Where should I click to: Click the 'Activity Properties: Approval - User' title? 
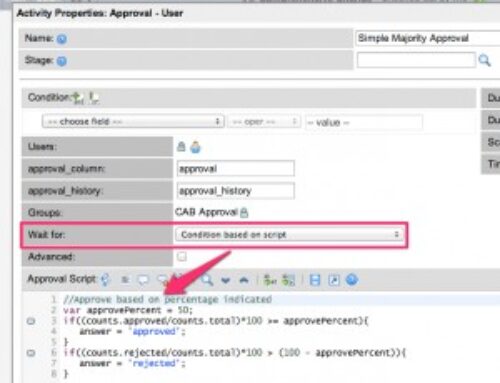(x=100, y=13)
